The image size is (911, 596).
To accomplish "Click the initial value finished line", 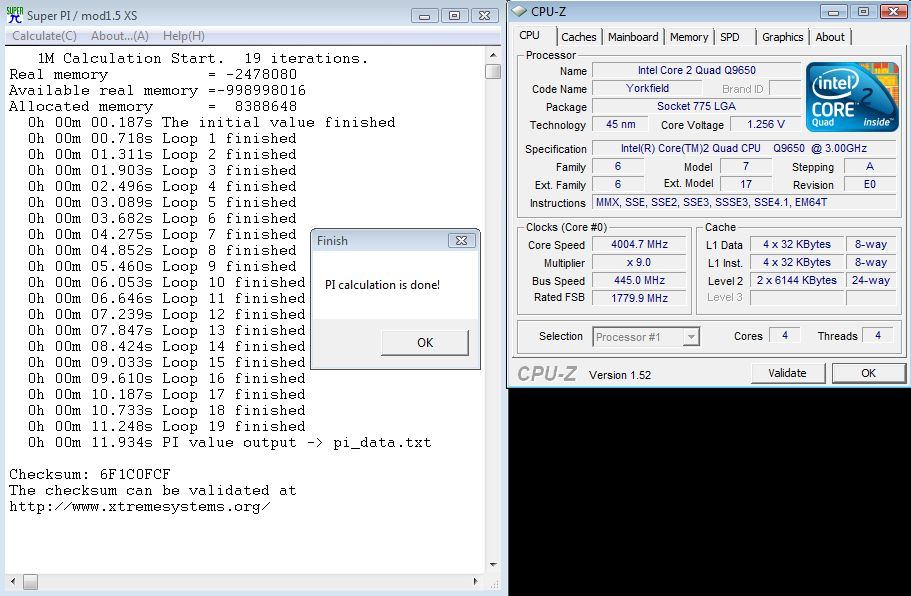I will pyautogui.click(x=211, y=123).
